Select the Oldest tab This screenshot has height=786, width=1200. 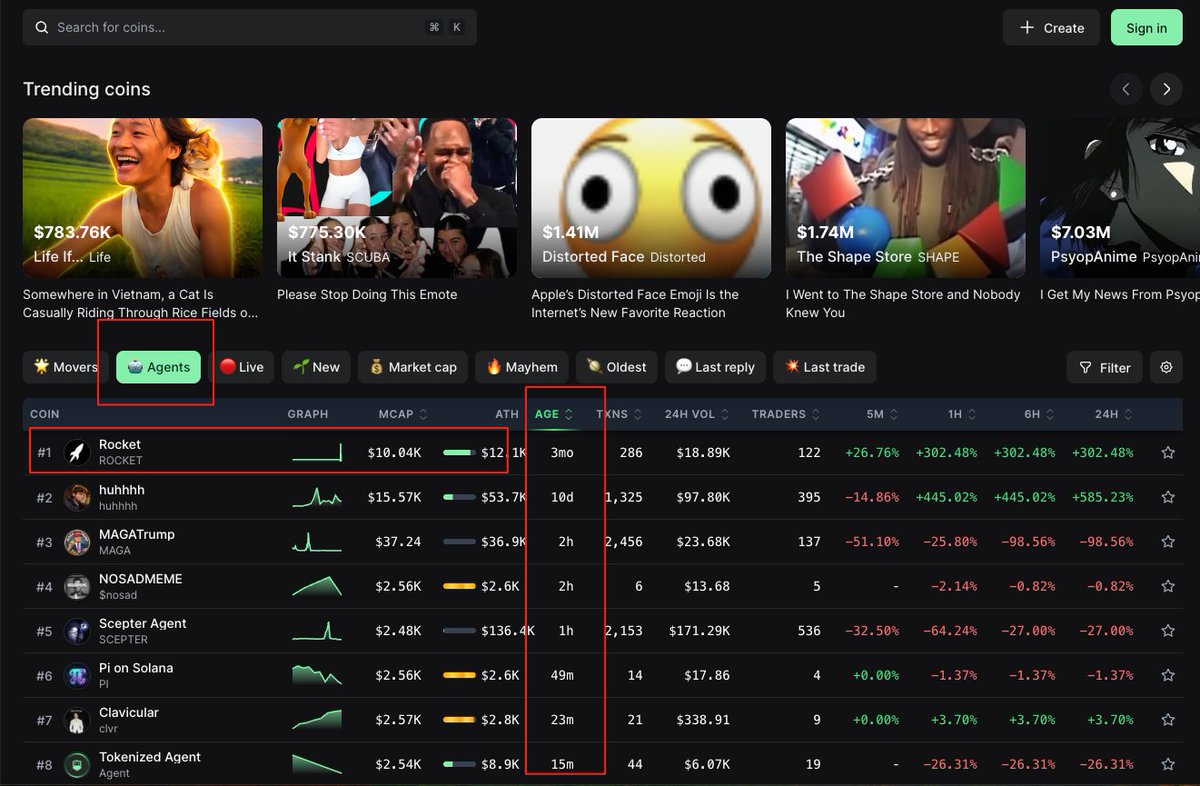(x=617, y=367)
